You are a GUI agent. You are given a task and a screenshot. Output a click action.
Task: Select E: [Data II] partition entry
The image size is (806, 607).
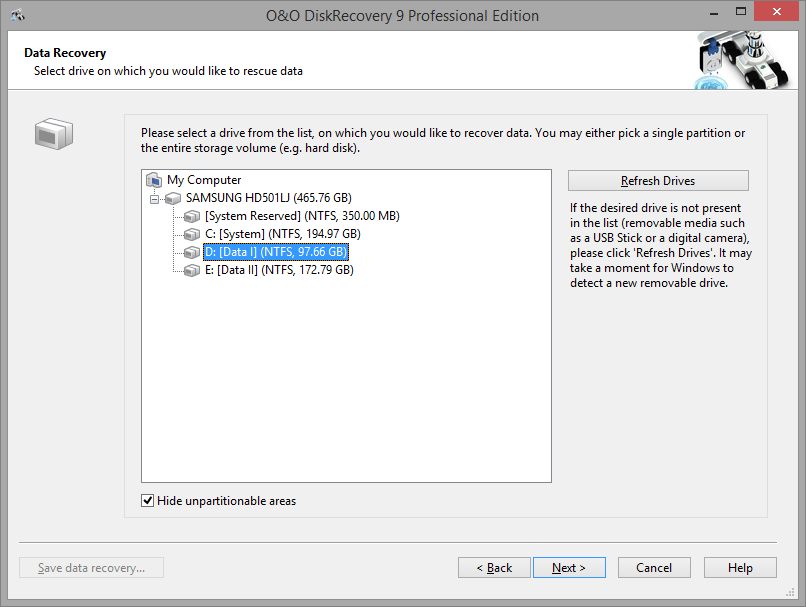[278, 270]
